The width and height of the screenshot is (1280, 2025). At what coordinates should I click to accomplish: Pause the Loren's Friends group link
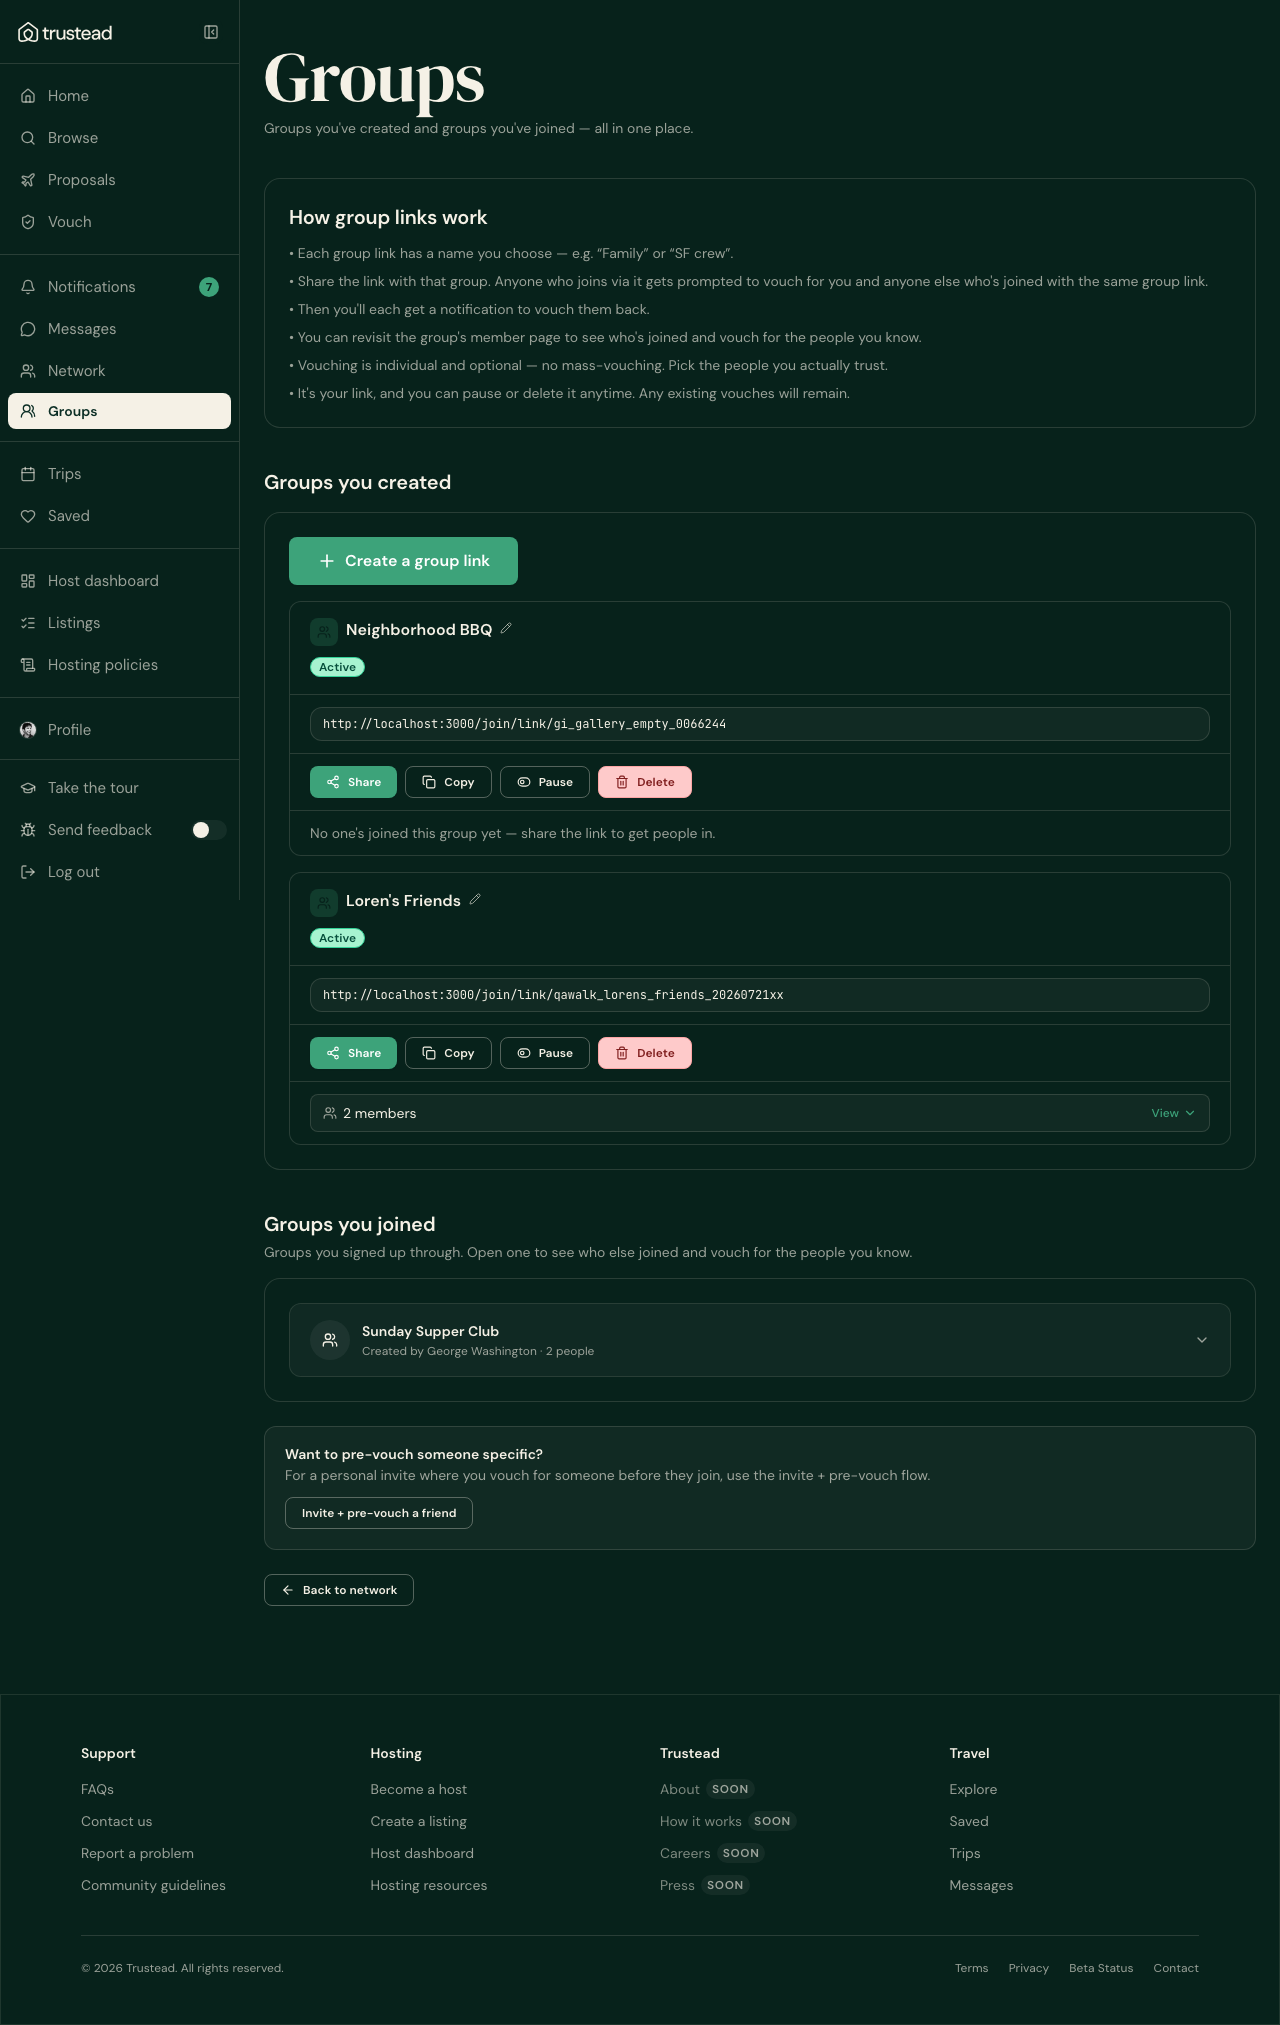[545, 1053]
